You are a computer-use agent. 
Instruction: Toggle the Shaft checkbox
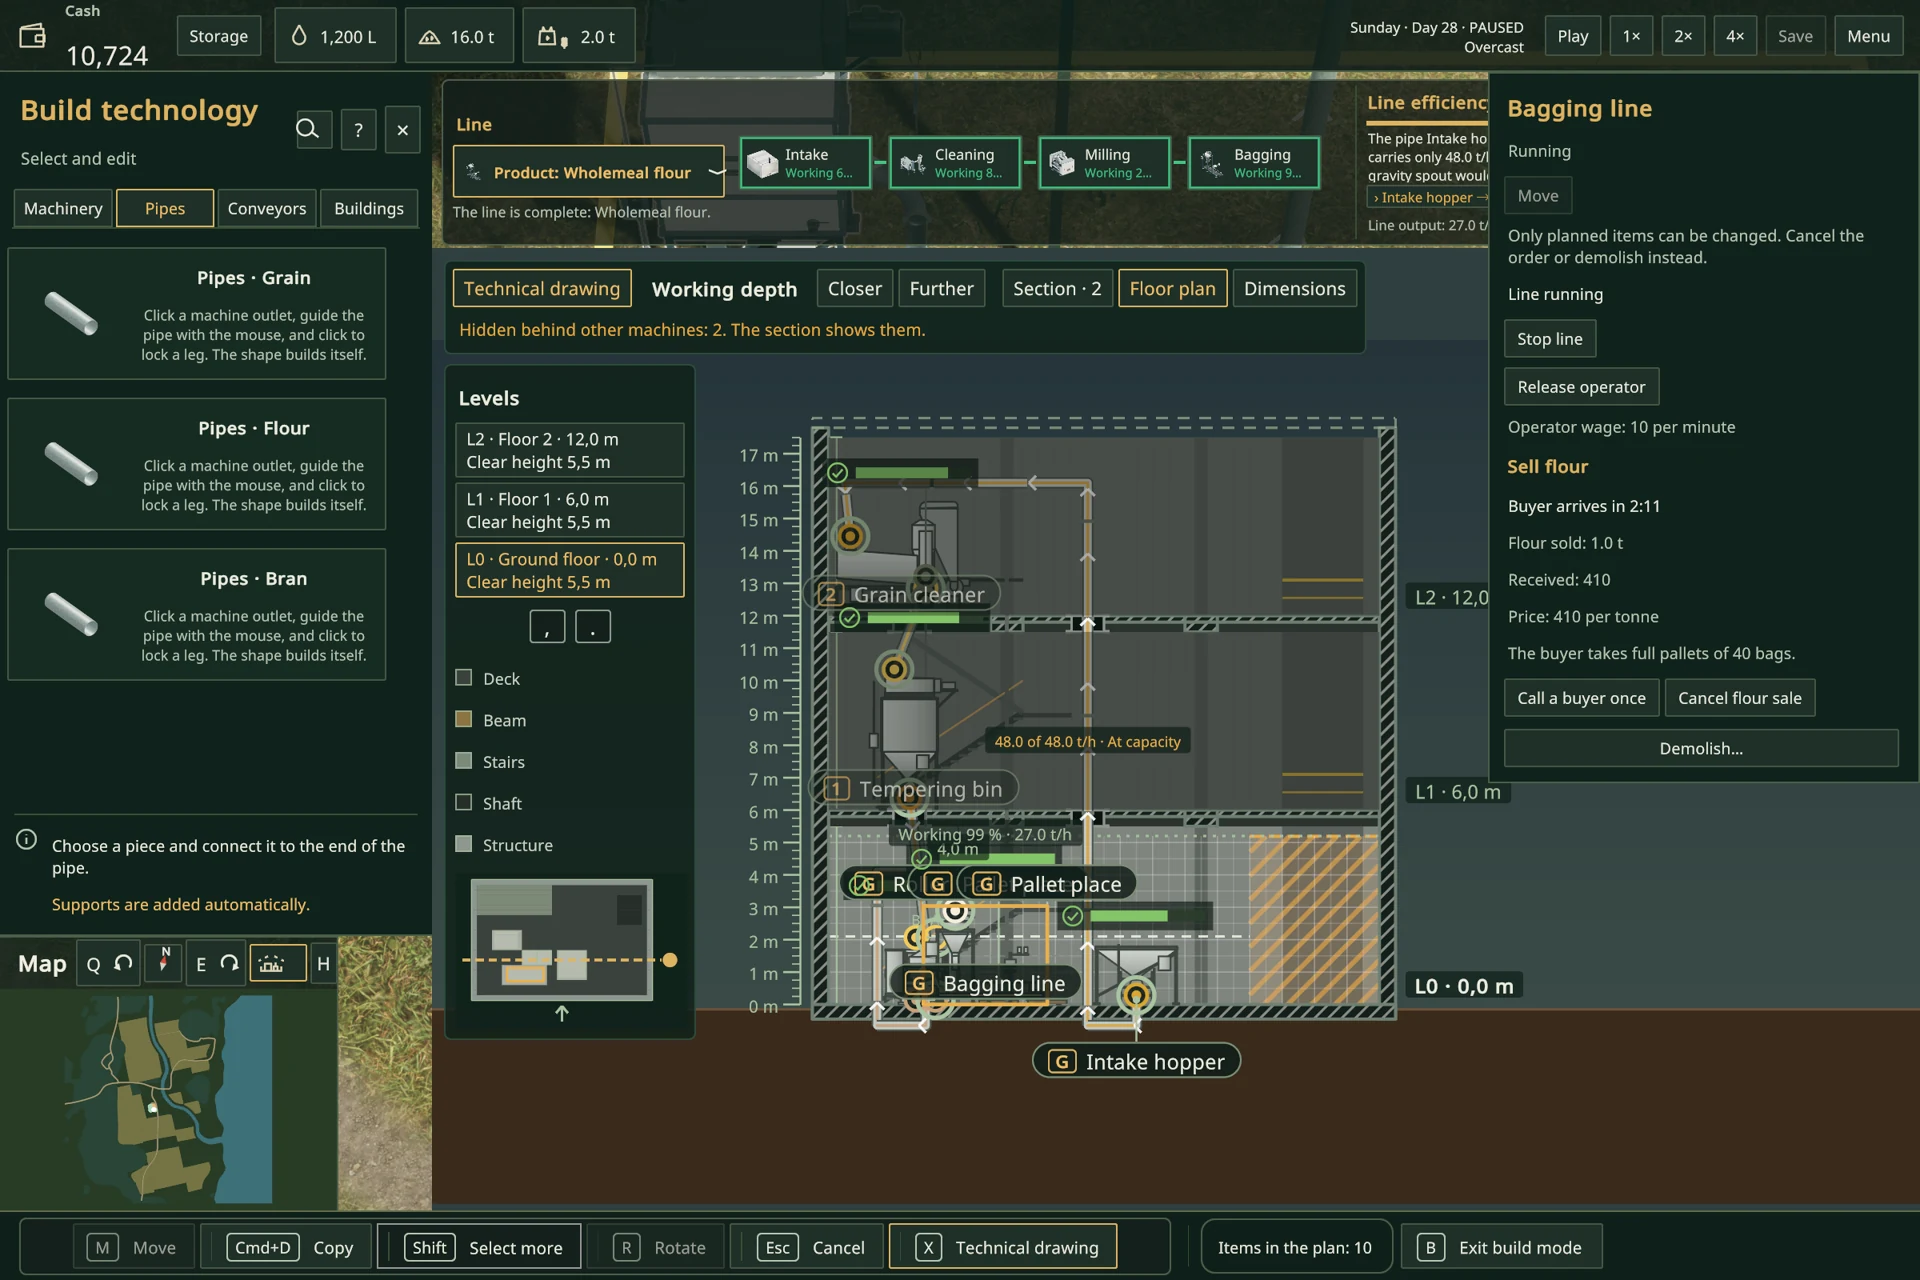pos(463,802)
